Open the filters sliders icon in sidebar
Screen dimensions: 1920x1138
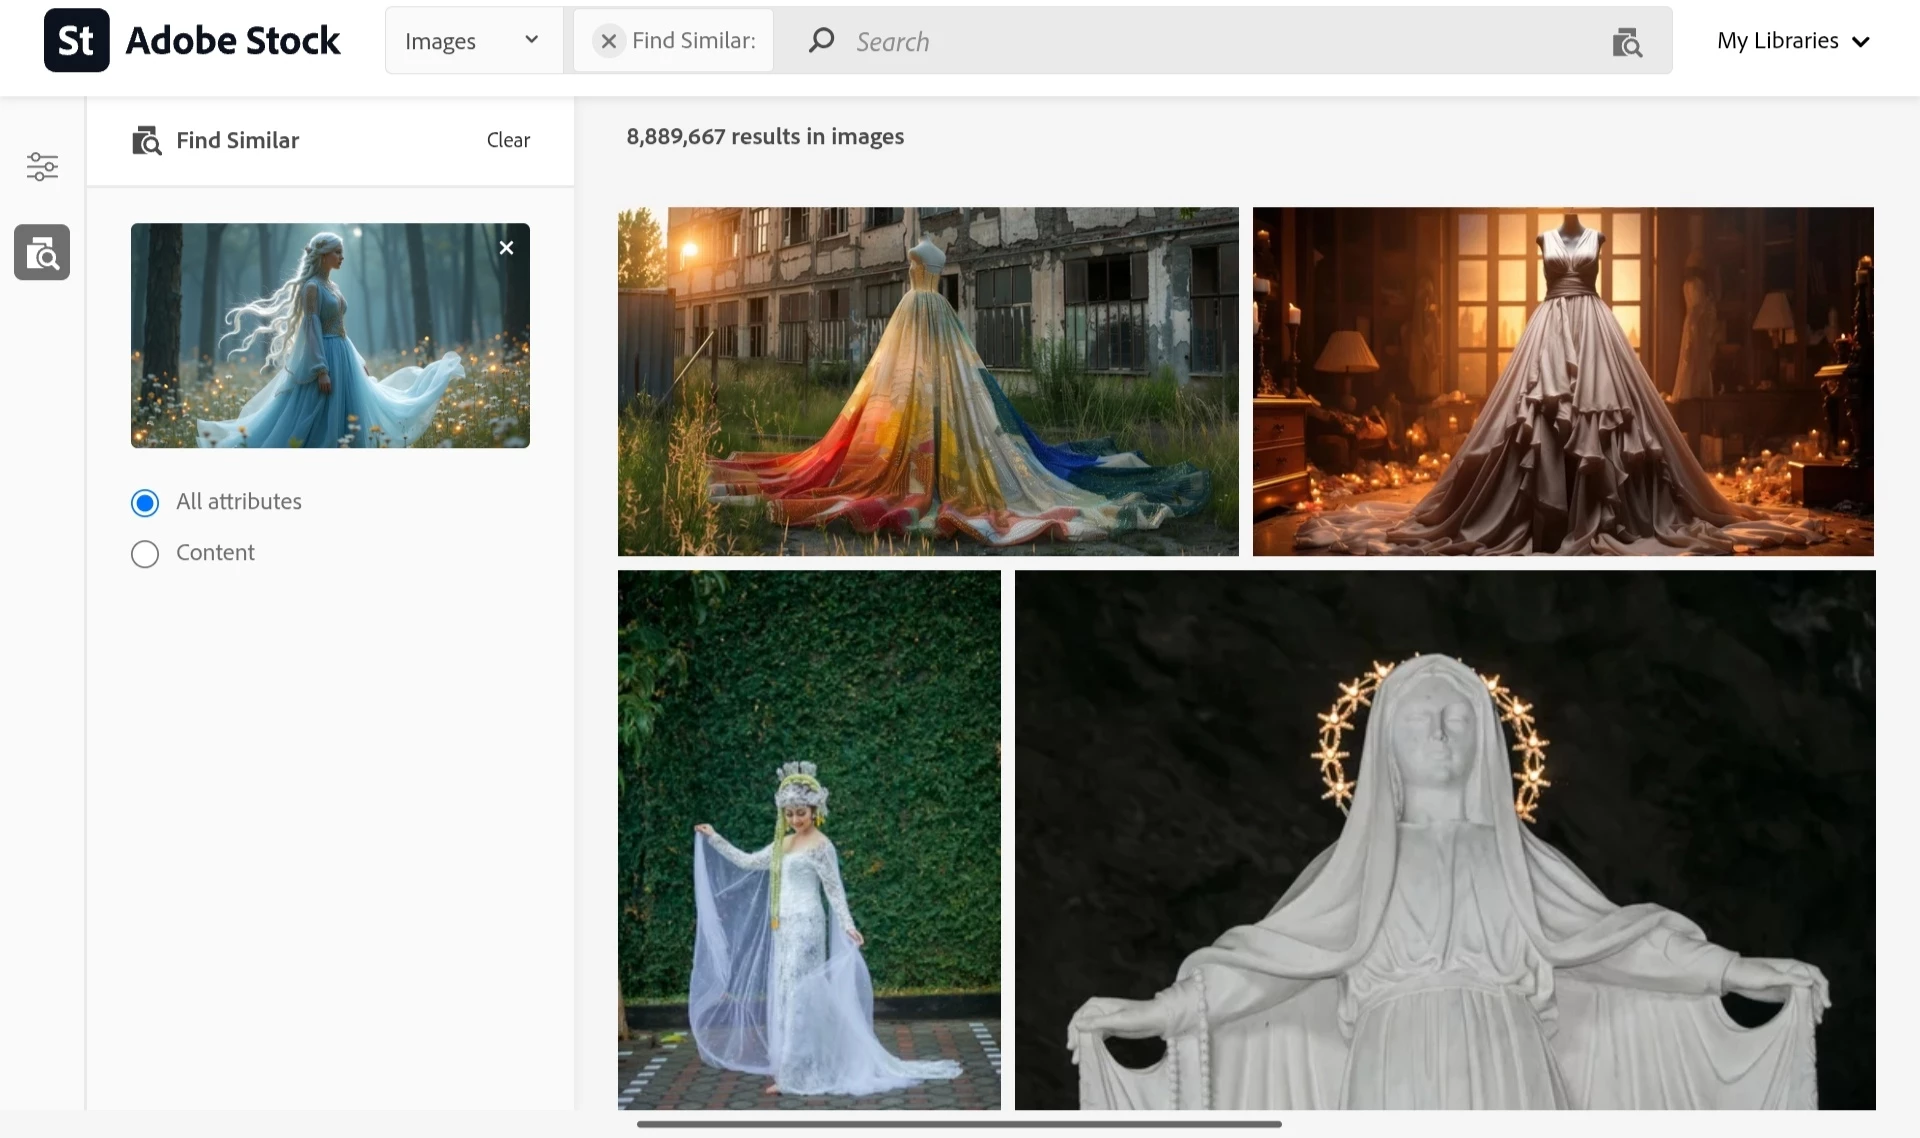point(42,166)
